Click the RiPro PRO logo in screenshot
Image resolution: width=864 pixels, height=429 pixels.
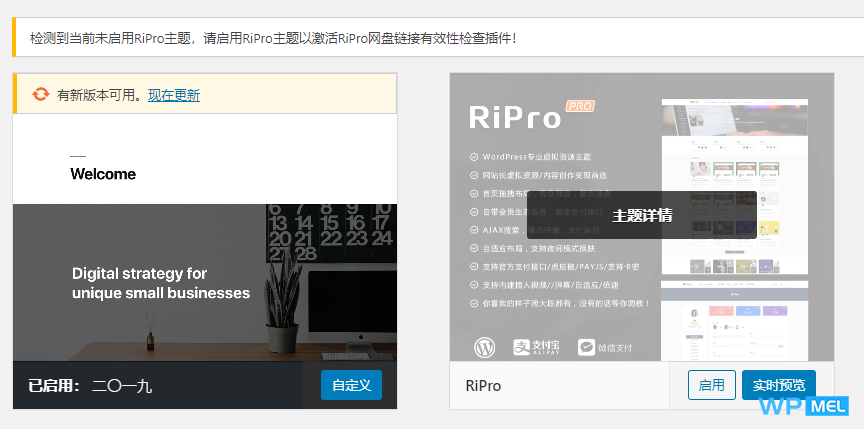[x=532, y=114]
